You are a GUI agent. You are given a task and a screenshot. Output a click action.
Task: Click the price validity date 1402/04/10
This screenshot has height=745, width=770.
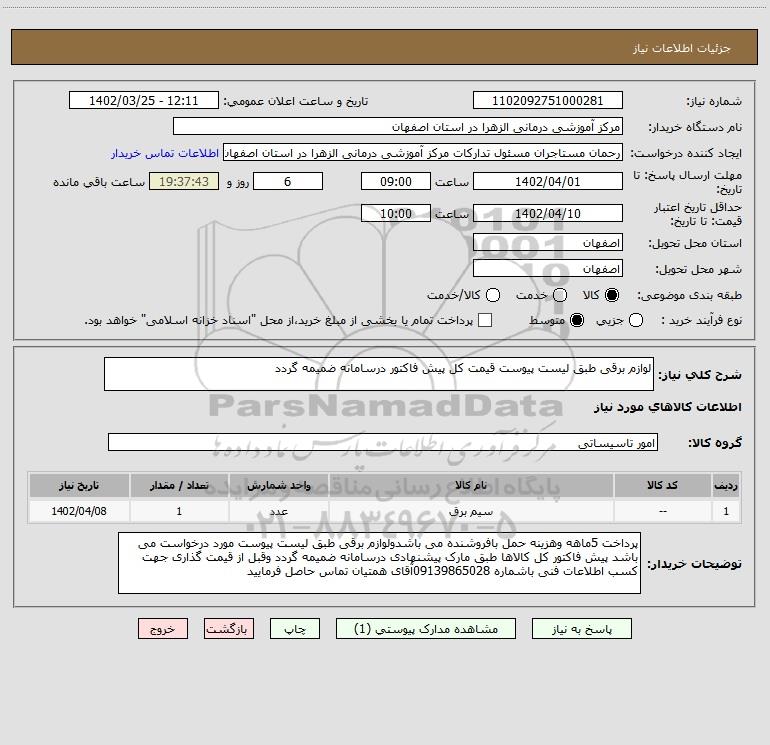(548, 214)
